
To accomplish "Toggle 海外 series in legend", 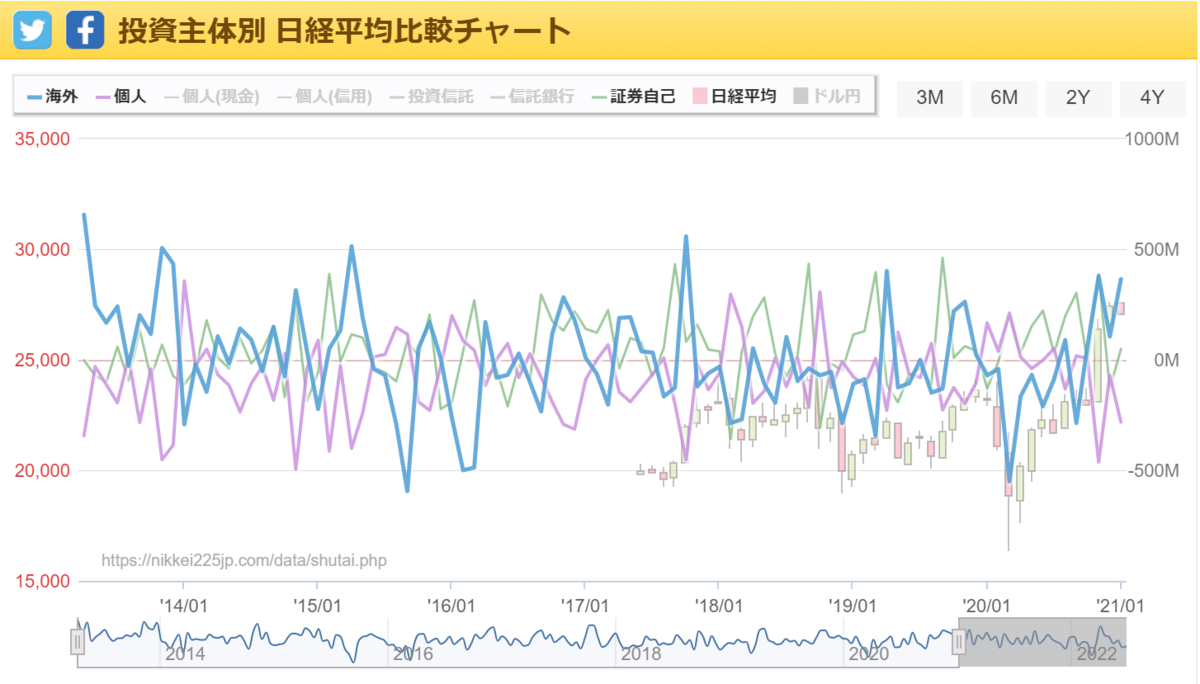I will [54, 97].
